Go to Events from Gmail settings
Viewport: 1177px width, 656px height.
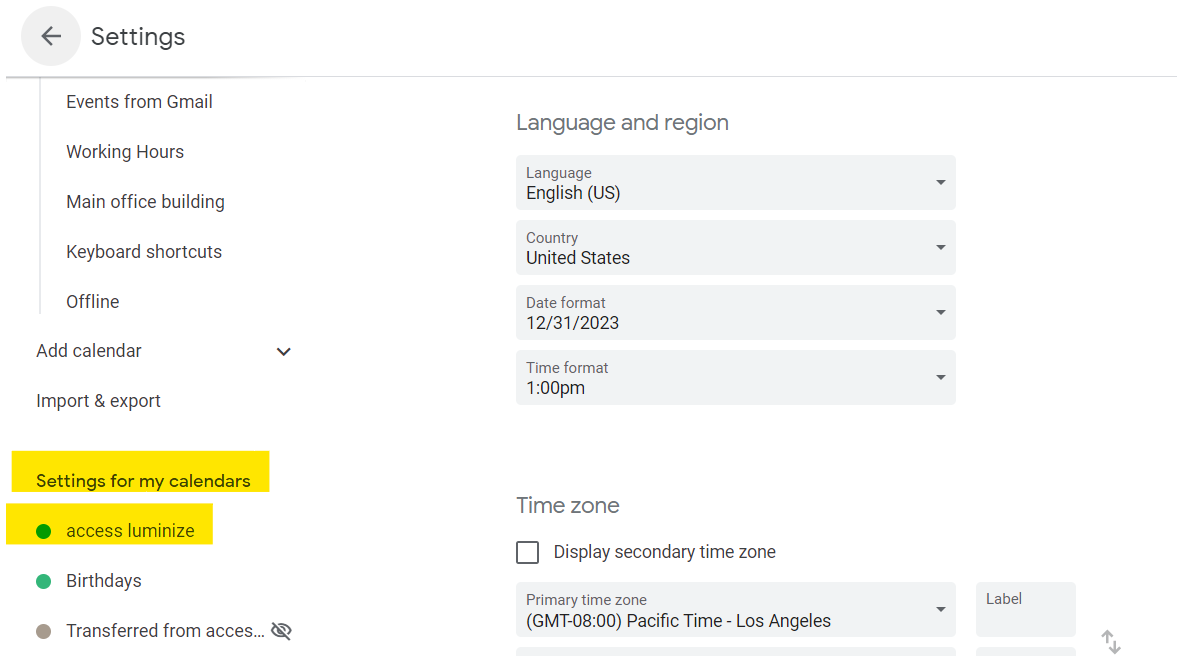(x=139, y=102)
